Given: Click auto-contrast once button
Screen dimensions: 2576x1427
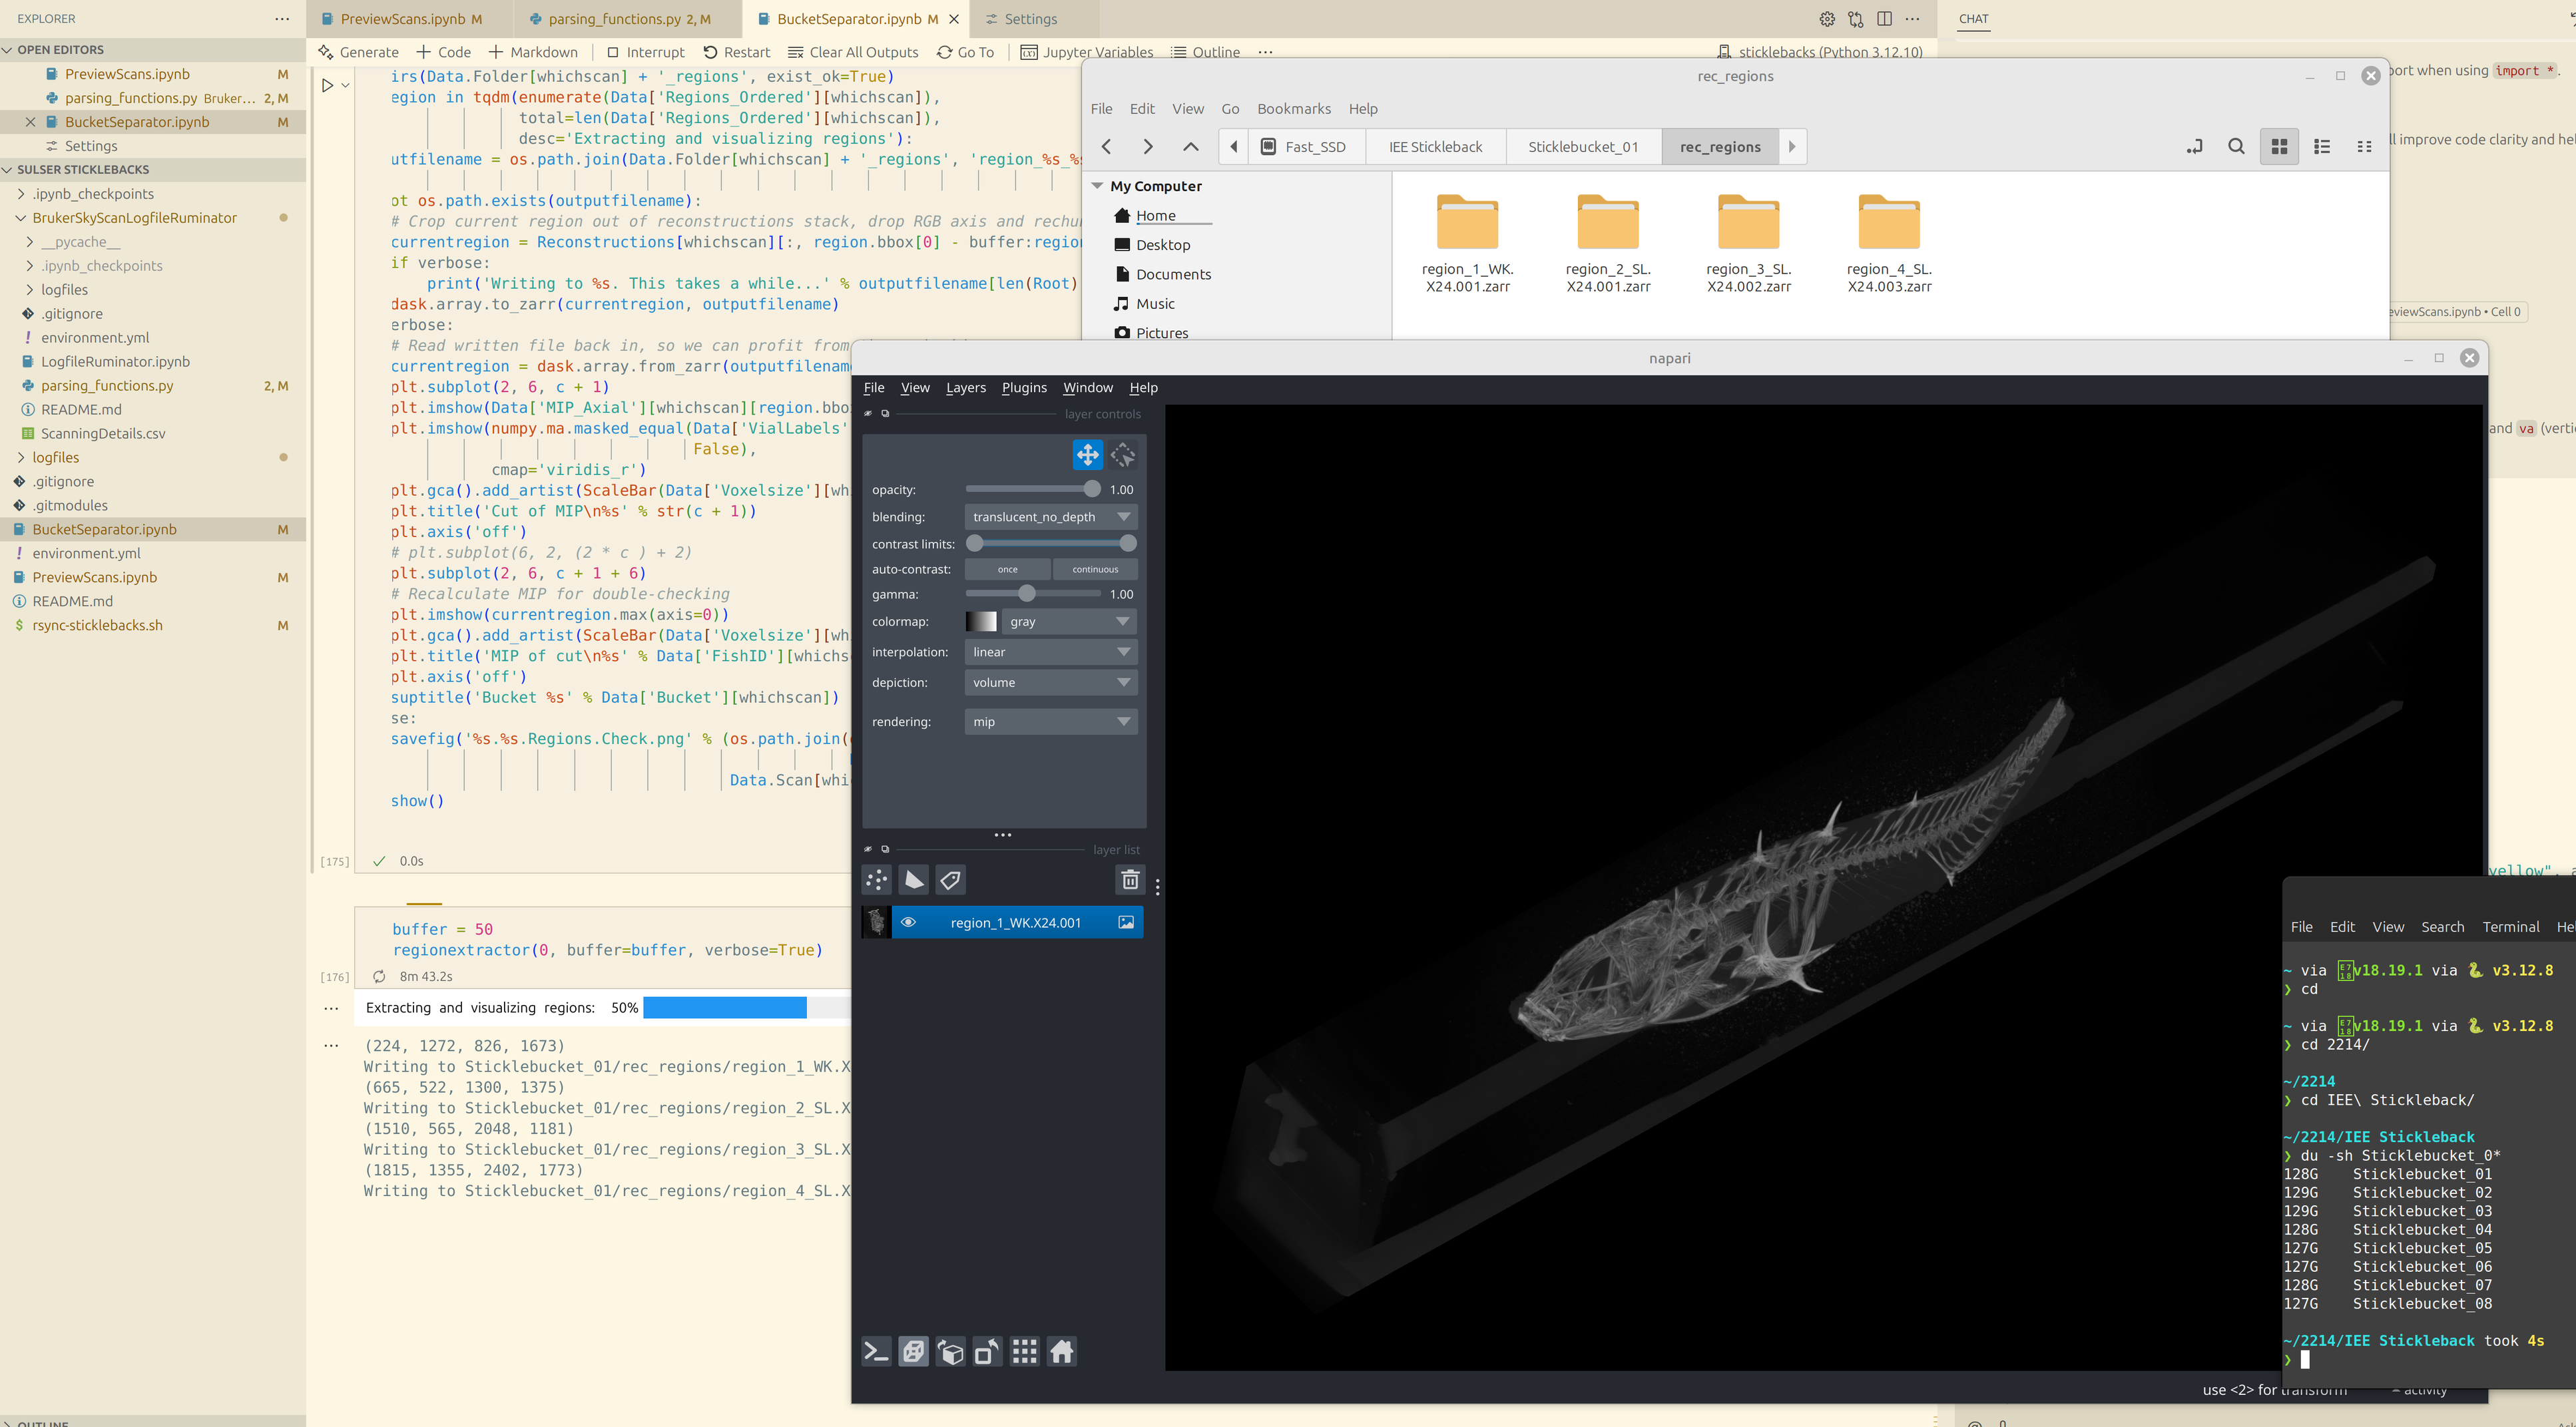Looking at the screenshot, I should [x=1007, y=569].
